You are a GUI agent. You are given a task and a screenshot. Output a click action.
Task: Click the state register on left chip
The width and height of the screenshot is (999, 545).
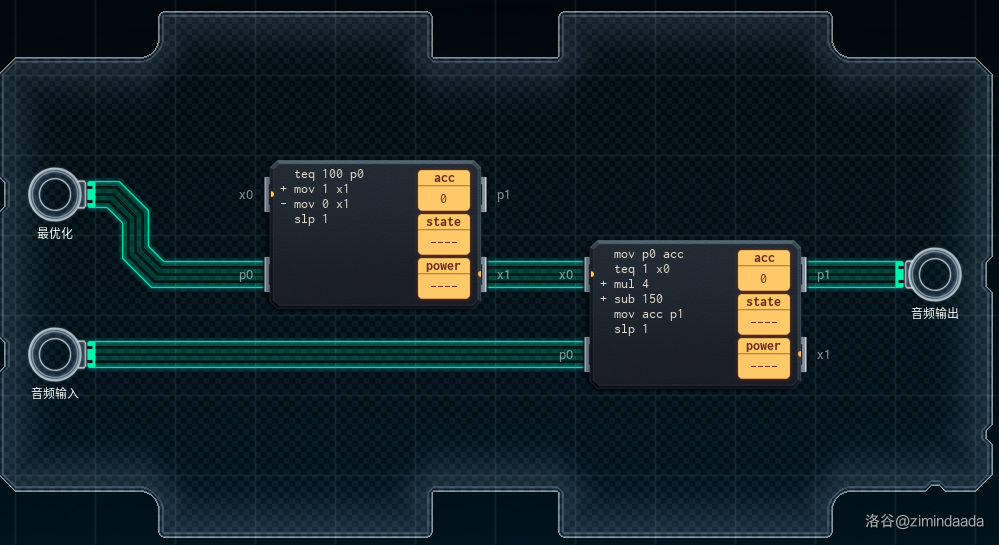(443, 234)
